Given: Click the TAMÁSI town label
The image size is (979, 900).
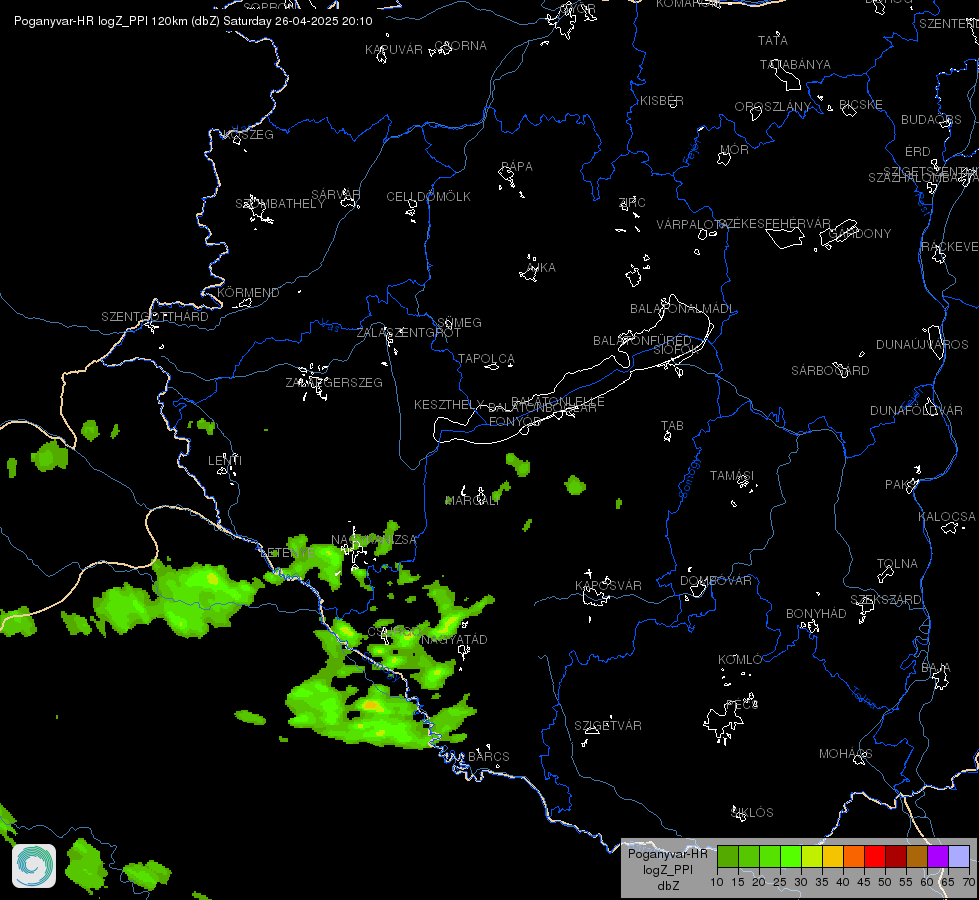Looking at the screenshot, I should point(732,476).
